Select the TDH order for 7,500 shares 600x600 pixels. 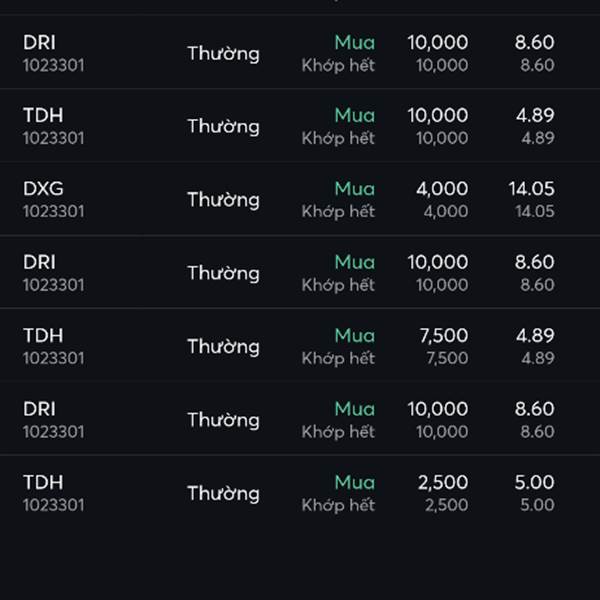[300, 346]
